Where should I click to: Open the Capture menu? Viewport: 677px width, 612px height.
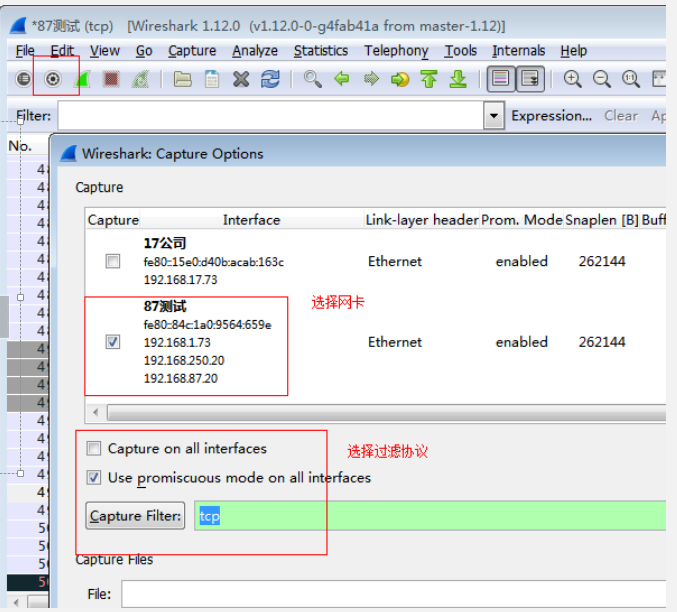click(192, 51)
